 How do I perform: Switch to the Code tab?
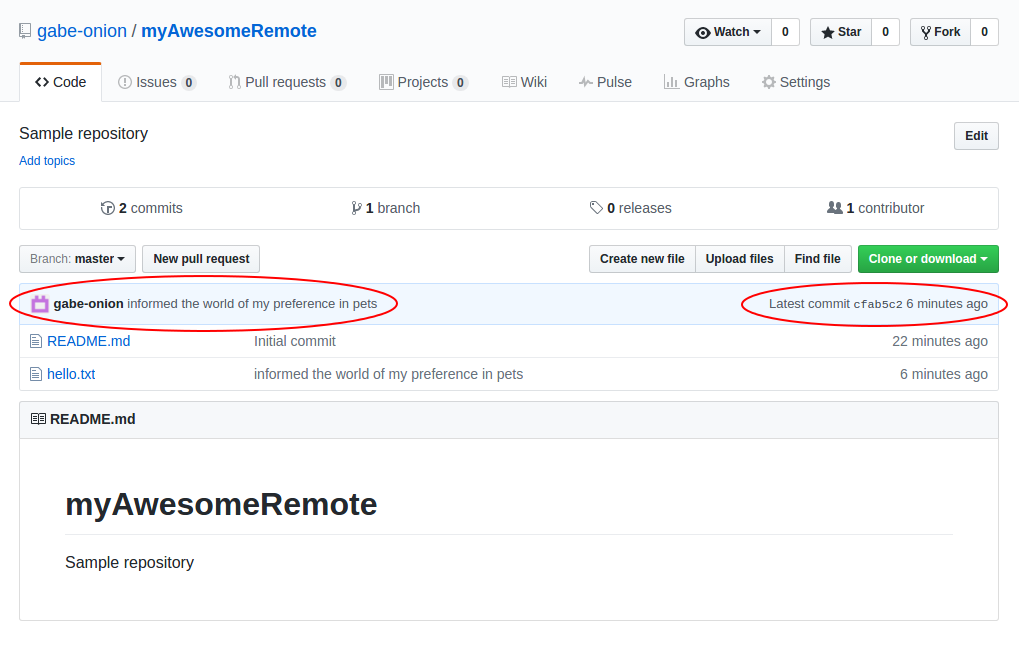(x=60, y=83)
